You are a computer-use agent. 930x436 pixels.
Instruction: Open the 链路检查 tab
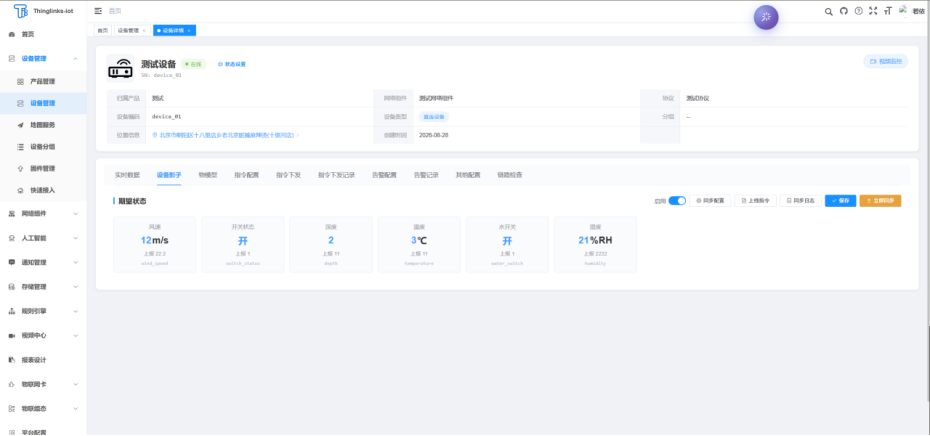click(x=510, y=176)
